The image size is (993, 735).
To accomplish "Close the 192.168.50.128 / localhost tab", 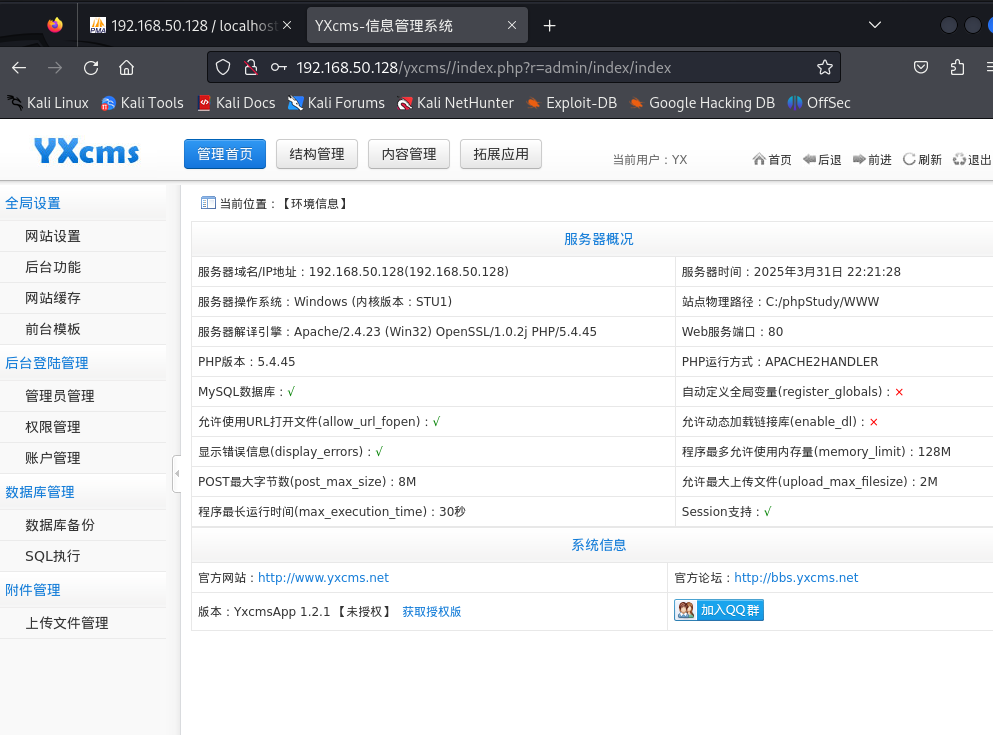I will 287,25.
